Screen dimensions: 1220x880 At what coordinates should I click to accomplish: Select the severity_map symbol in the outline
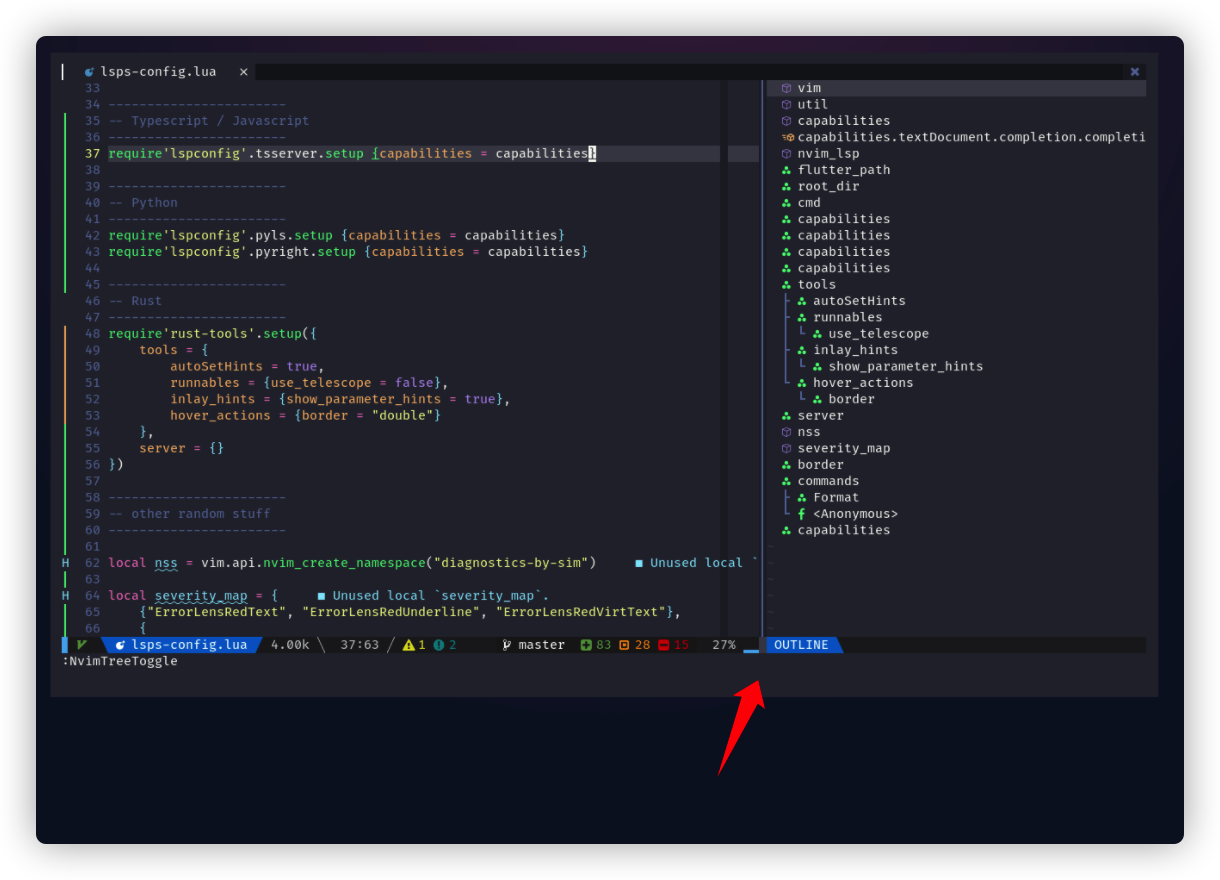click(845, 448)
